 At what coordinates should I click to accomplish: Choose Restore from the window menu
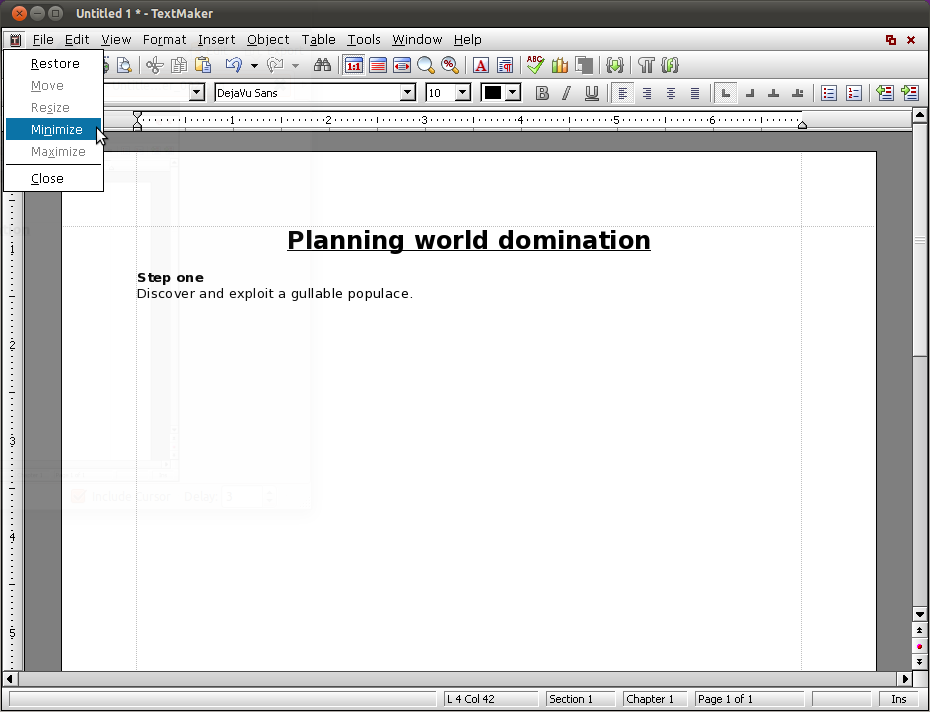click(x=55, y=64)
